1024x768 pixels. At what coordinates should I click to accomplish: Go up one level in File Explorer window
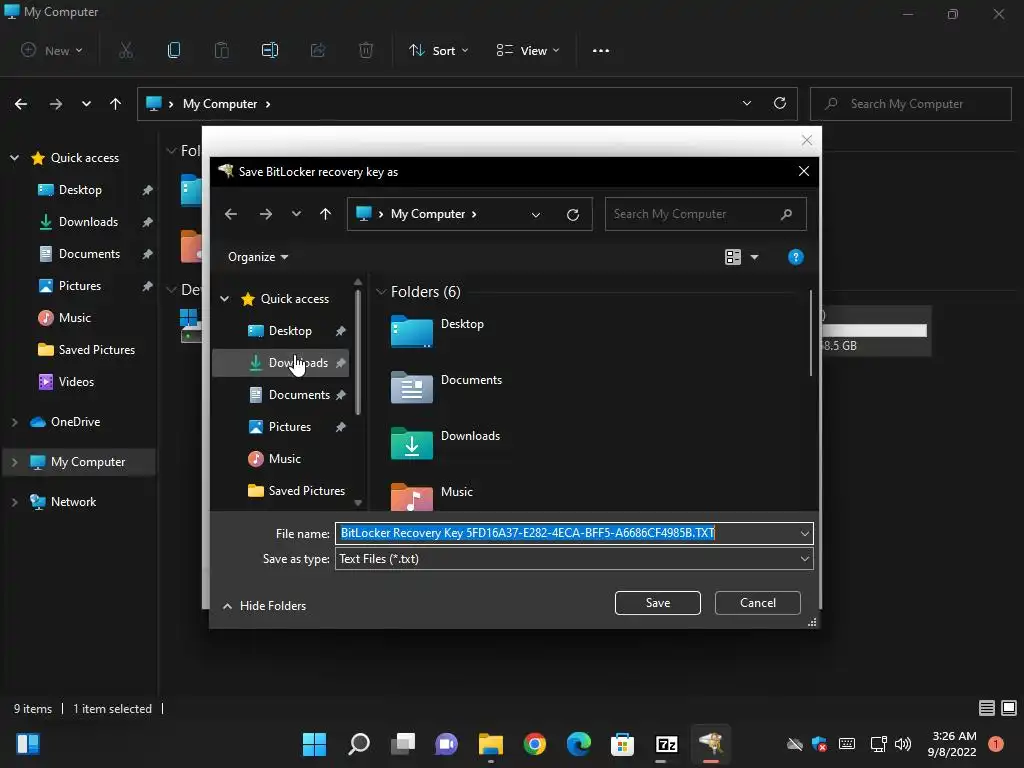[116, 104]
